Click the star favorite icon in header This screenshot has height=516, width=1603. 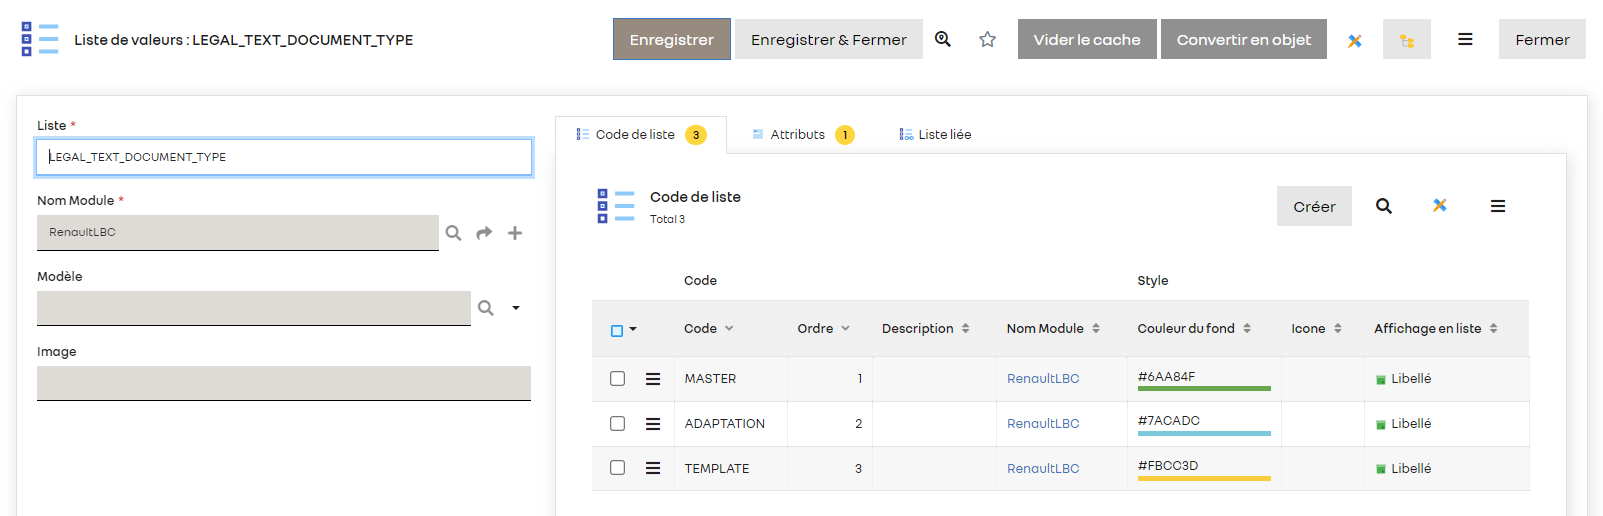987,39
